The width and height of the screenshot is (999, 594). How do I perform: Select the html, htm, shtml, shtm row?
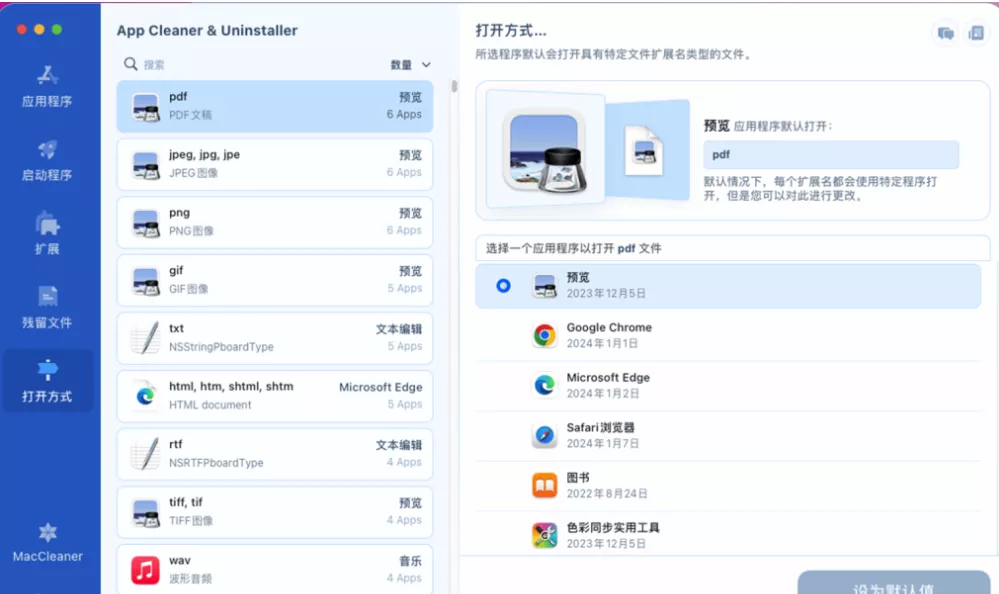(275, 396)
